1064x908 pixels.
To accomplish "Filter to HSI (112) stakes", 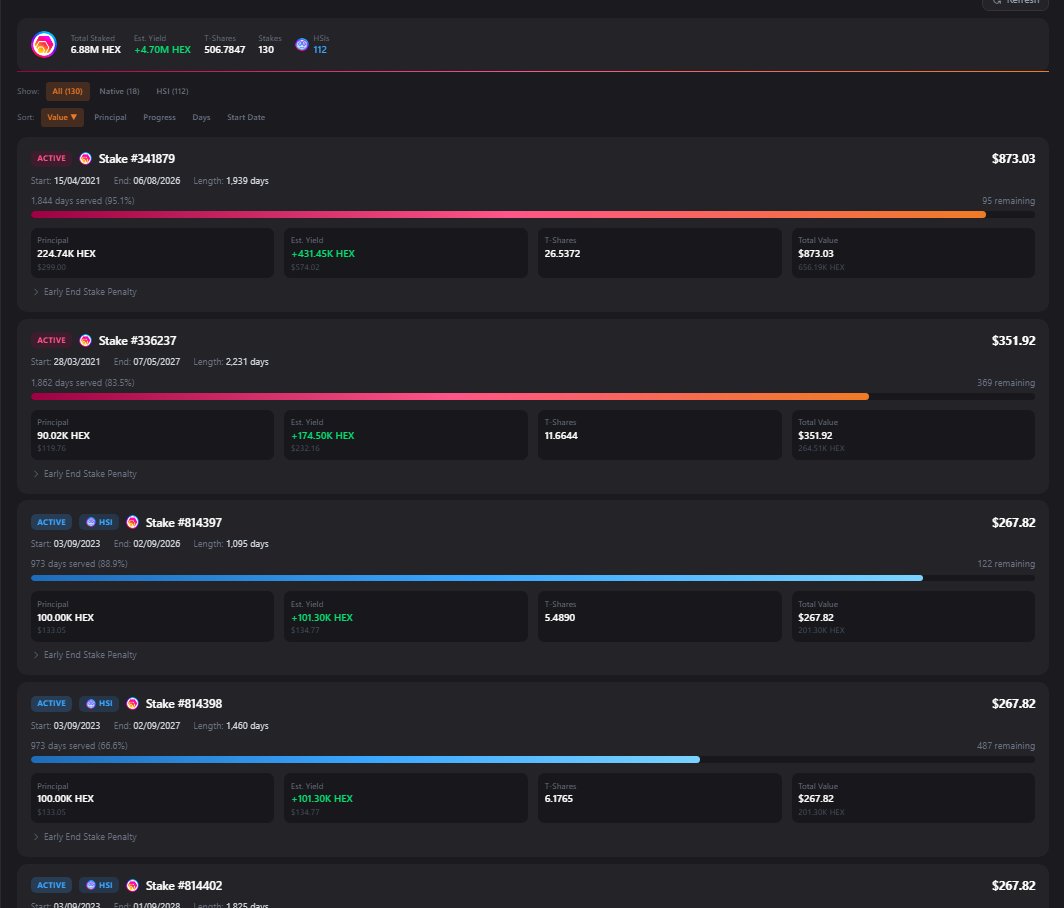I will tap(172, 91).
